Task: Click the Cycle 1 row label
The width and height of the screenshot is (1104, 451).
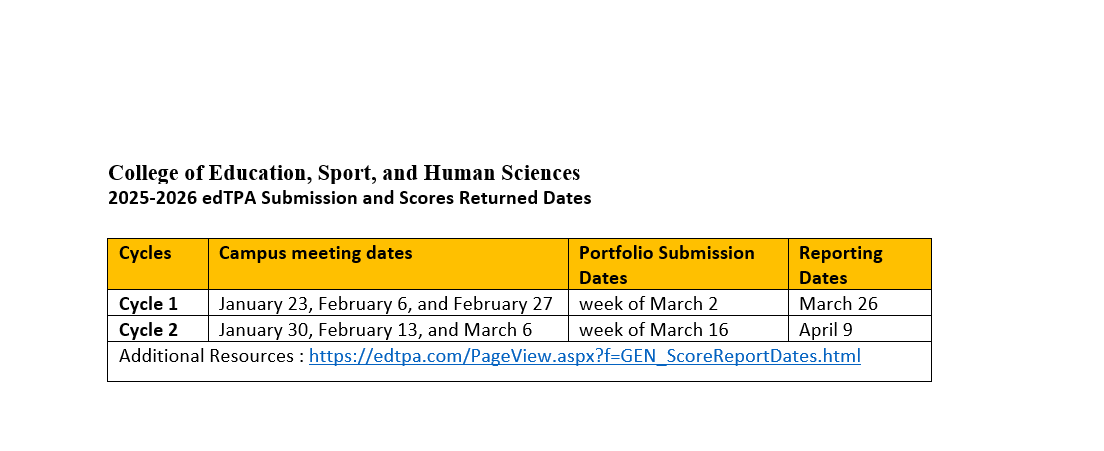Action: point(148,304)
